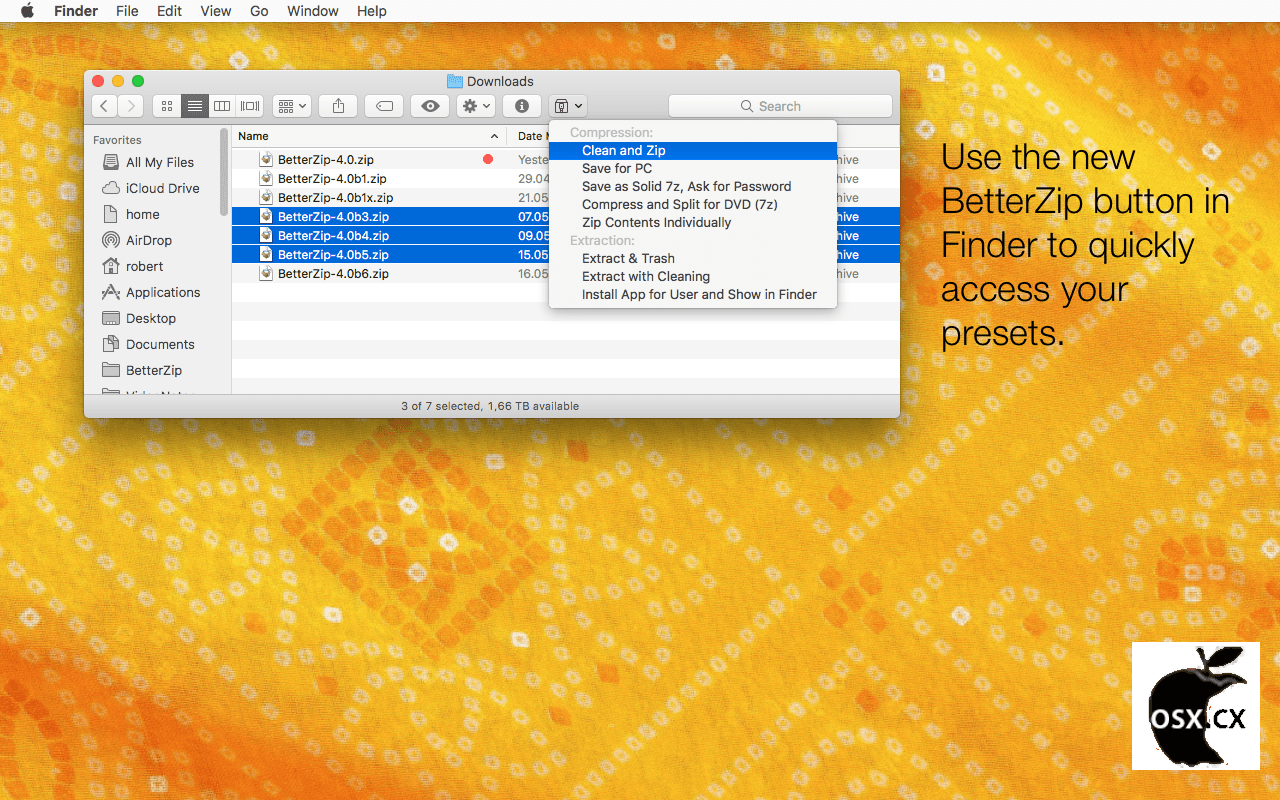Click the iCloud Drive cloud icon
Image resolution: width=1280 pixels, height=800 pixels.
pos(111,188)
